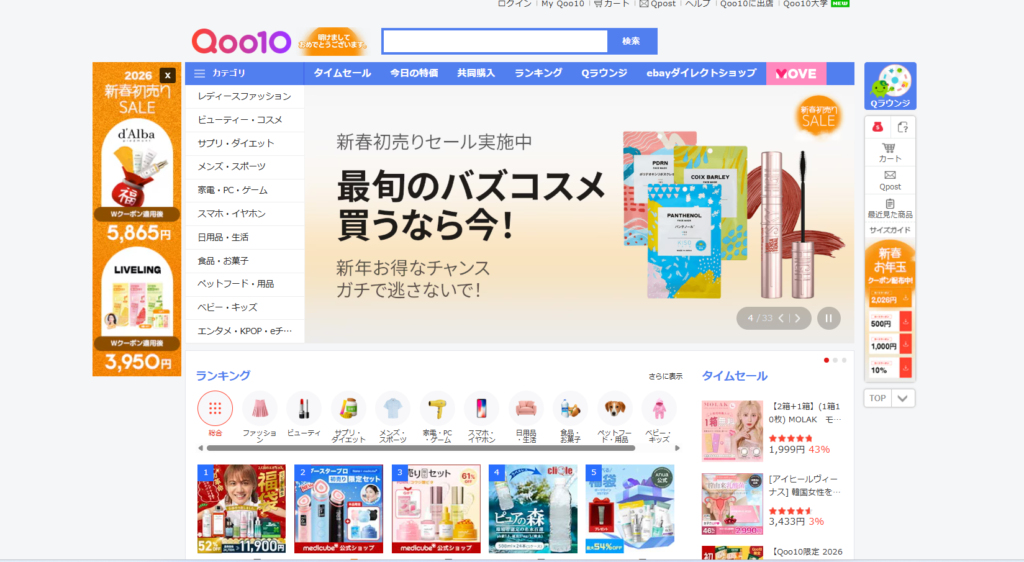Click the ranking category horizontal scrollbar

click(x=421, y=448)
